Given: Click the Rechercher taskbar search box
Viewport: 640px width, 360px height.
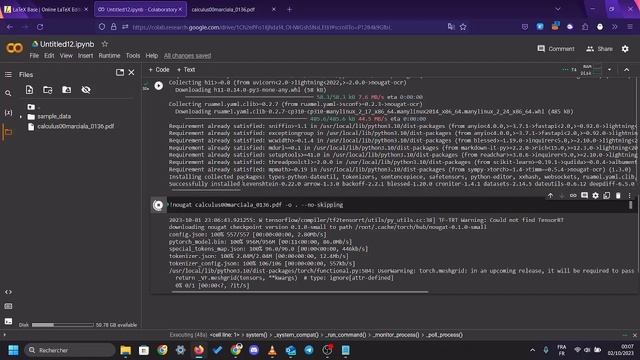Looking at the screenshot, I should coord(69,350).
